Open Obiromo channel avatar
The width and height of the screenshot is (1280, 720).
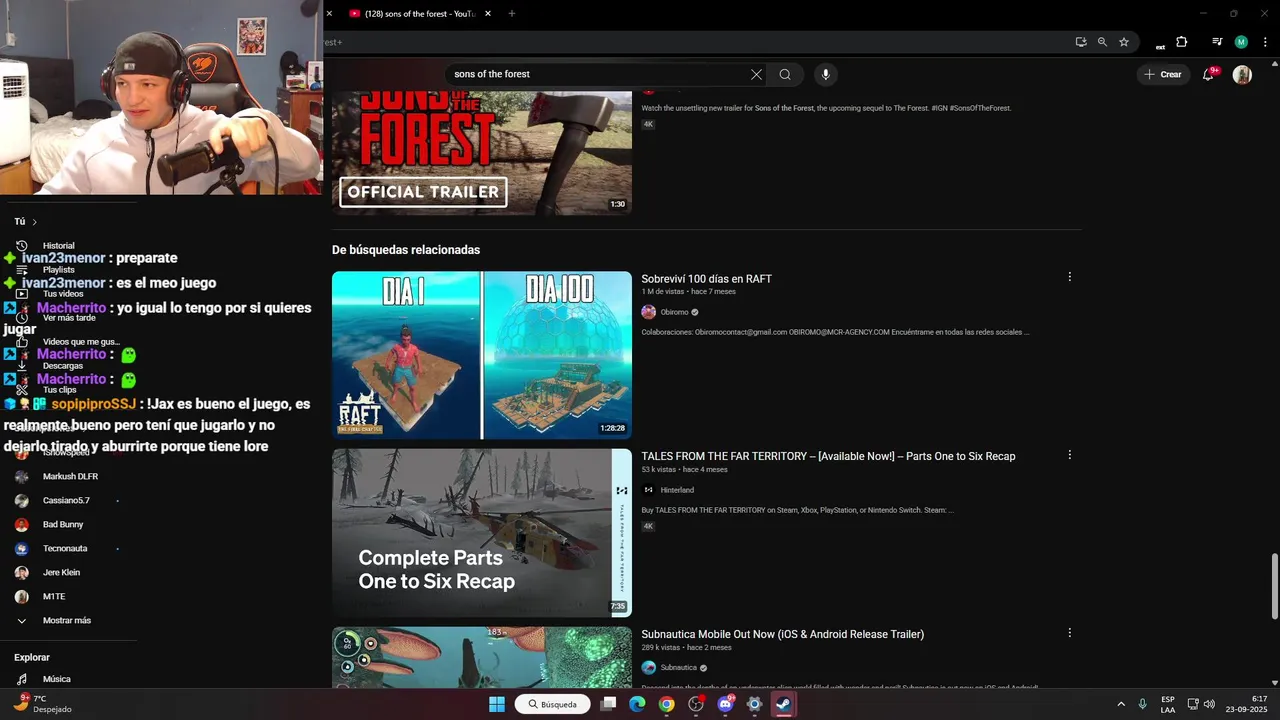click(648, 312)
